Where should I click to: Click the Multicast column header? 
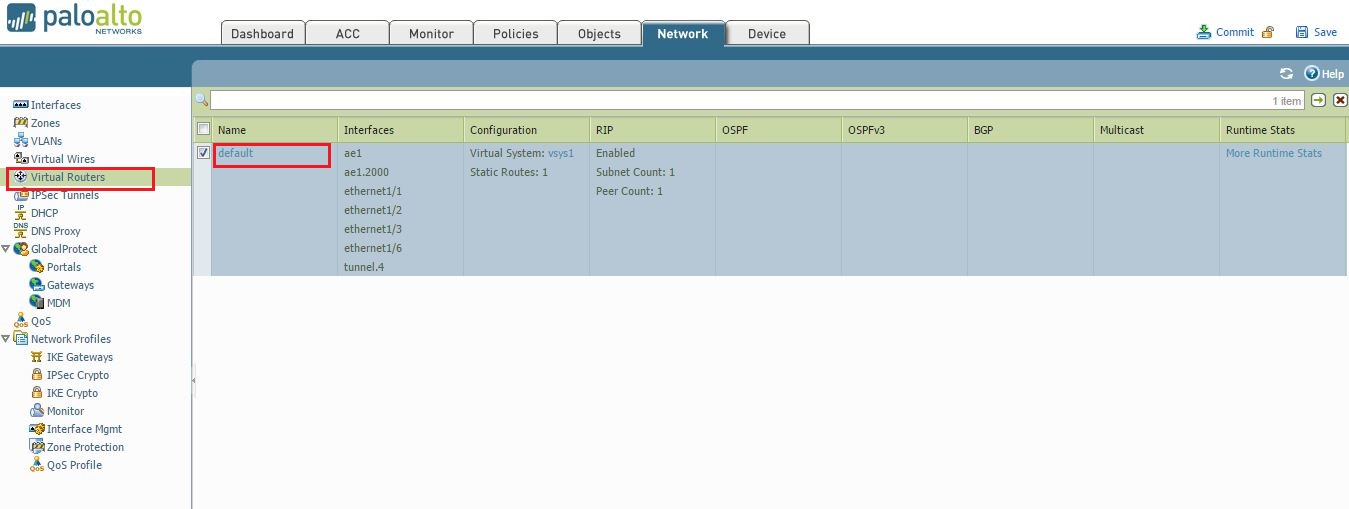coord(1156,130)
